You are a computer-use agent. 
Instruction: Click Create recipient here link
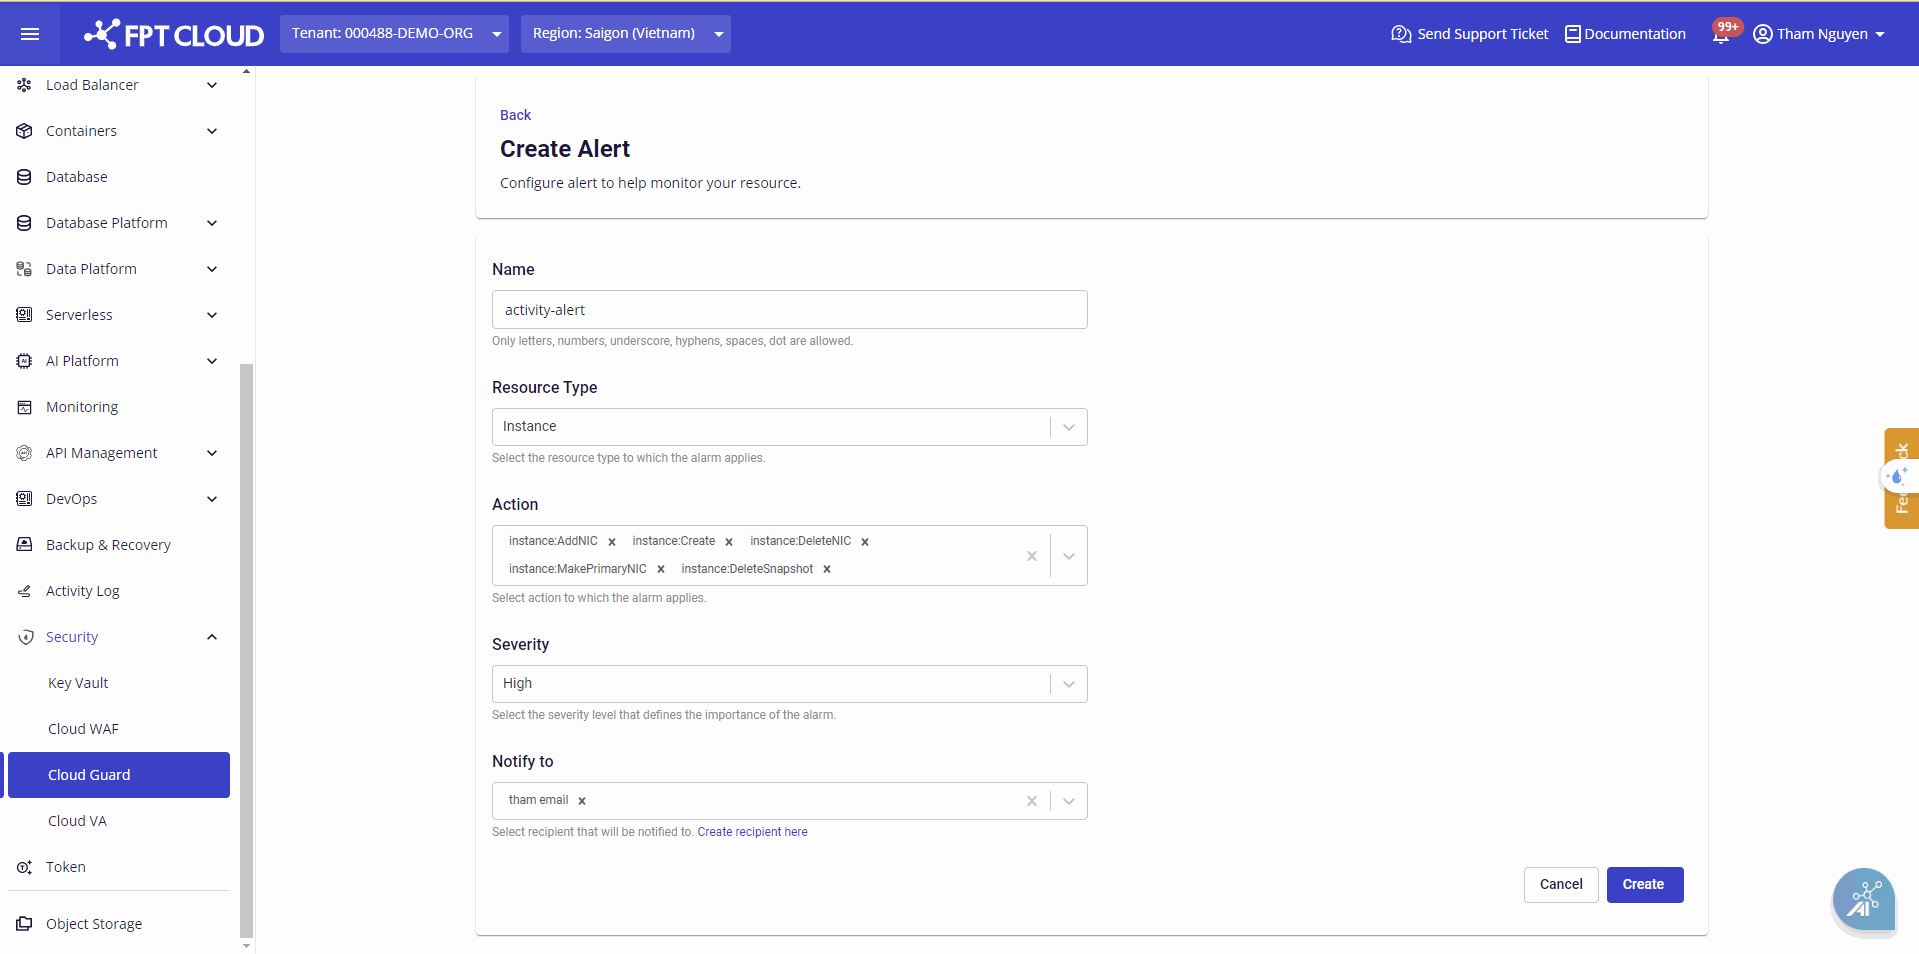tap(752, 832)
